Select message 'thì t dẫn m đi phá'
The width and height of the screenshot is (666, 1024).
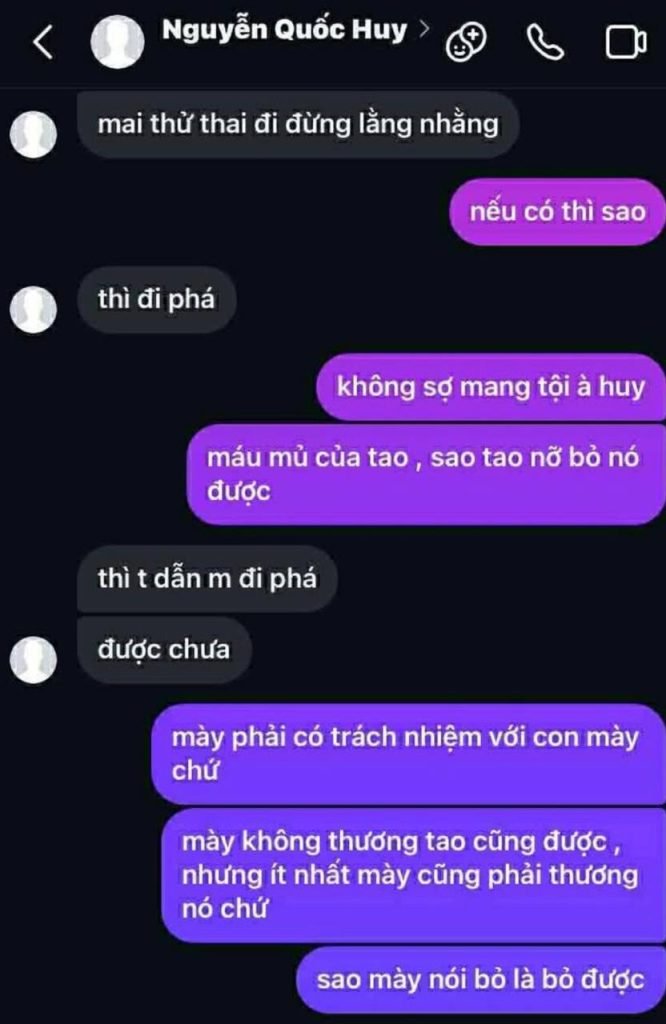[x=207, y=579]
